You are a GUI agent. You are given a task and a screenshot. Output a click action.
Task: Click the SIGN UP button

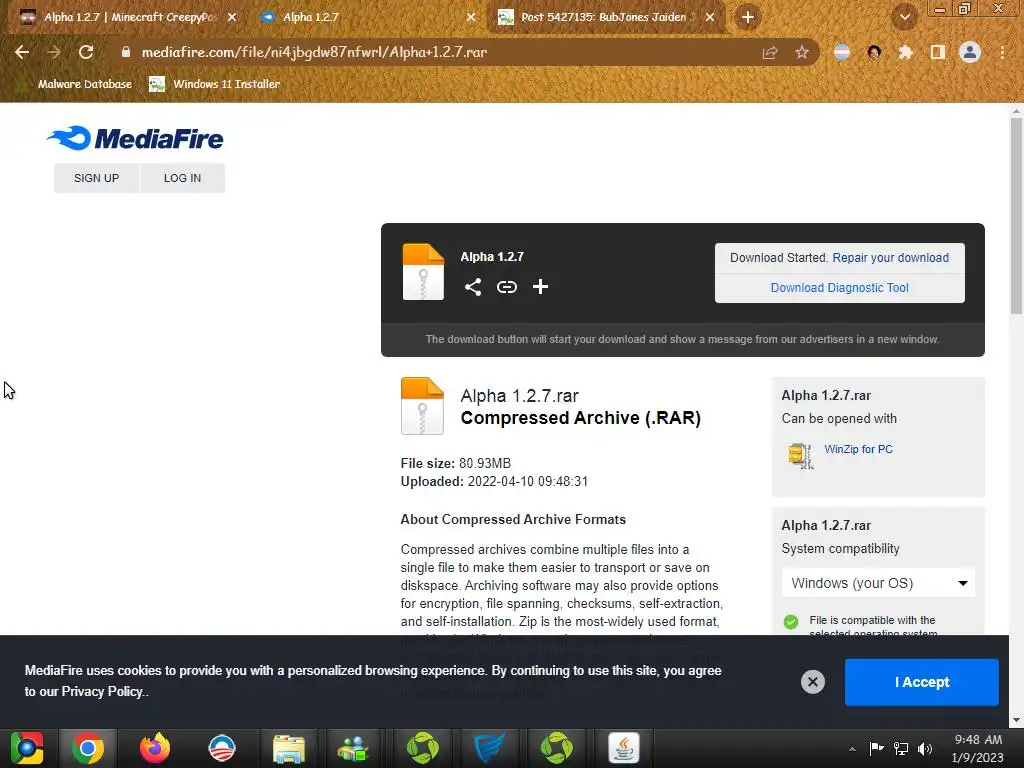click(96, 178)
